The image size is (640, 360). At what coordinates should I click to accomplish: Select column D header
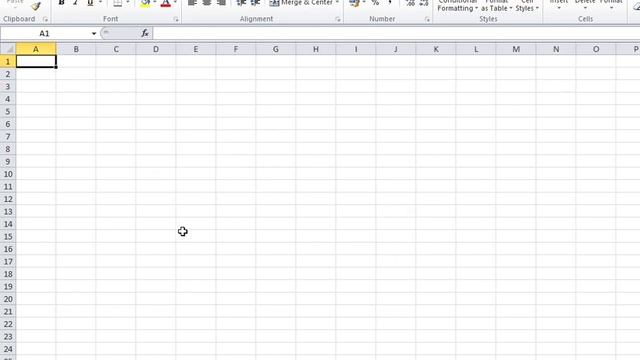pyautogui.click(x=156, y=49)
